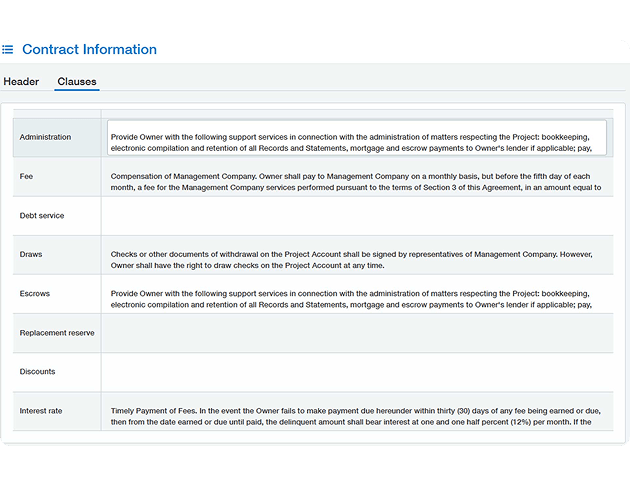The height and width of the screenshot is (485, 630).
Task: Click the list icon beside Contract Information
Action: (8, 49)
